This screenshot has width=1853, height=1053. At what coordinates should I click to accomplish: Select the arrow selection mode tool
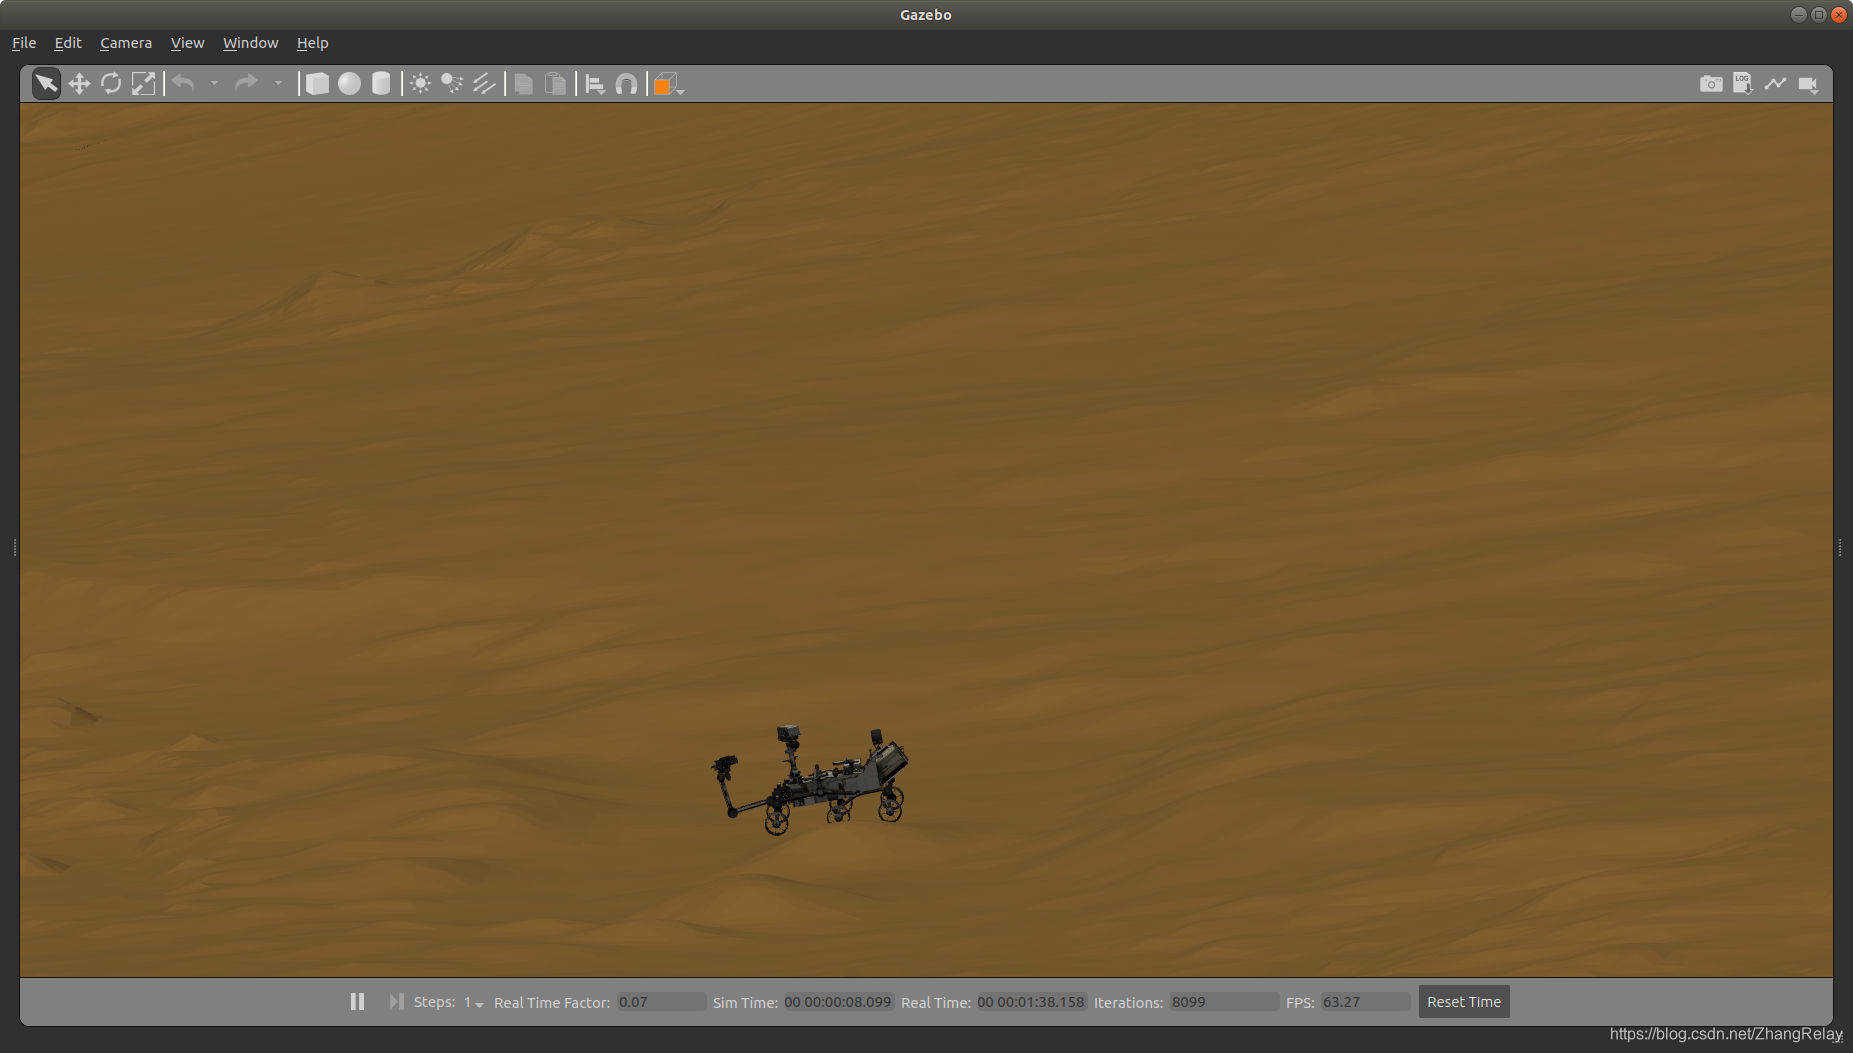(46, 84)
